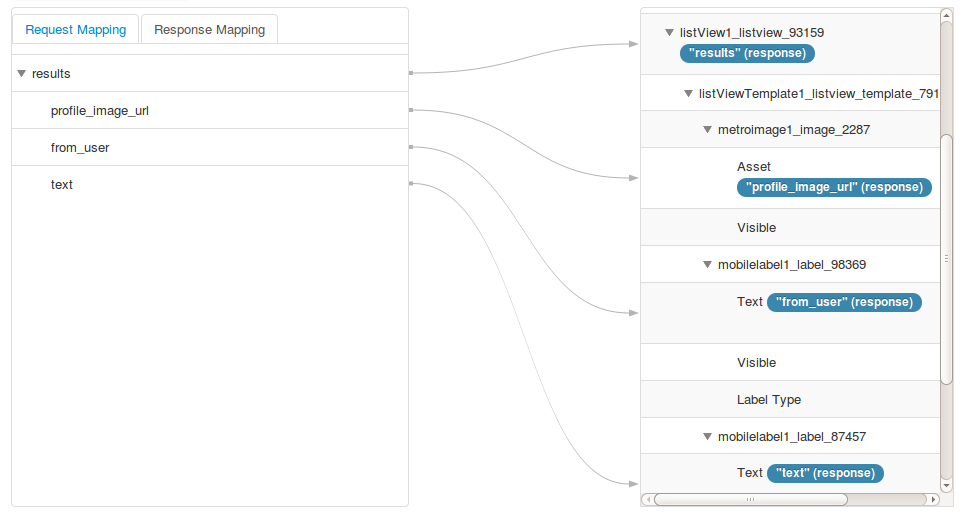Viewport: 962px width, 513px height.
Task: Click the vertical scrollbar down arrow
Action: point(947,485)
